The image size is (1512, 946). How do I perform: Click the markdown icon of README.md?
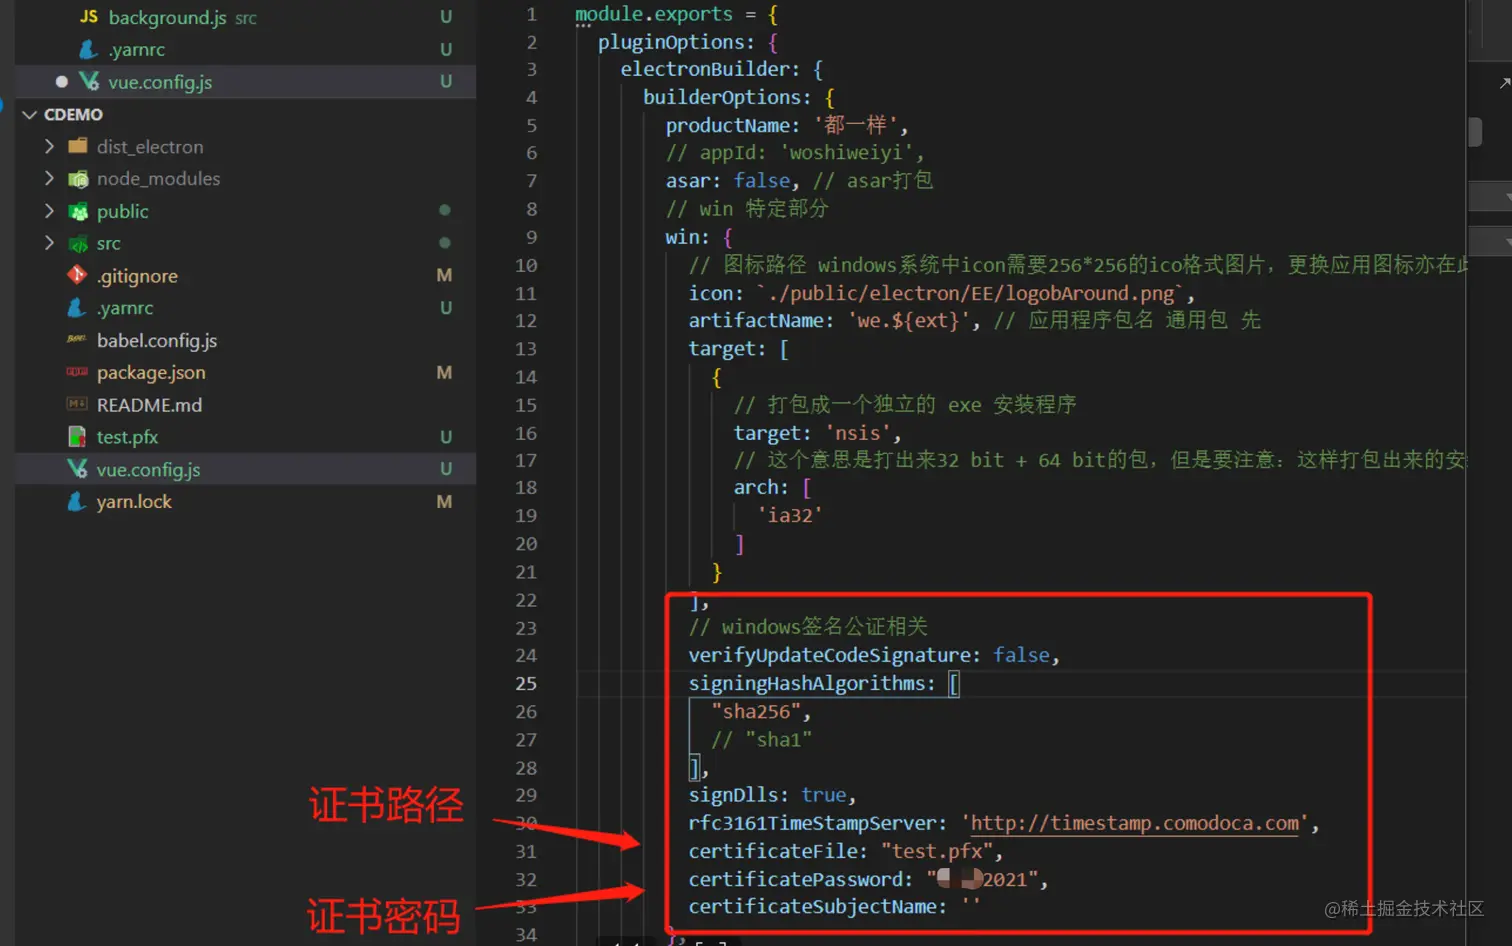[77, 404]
